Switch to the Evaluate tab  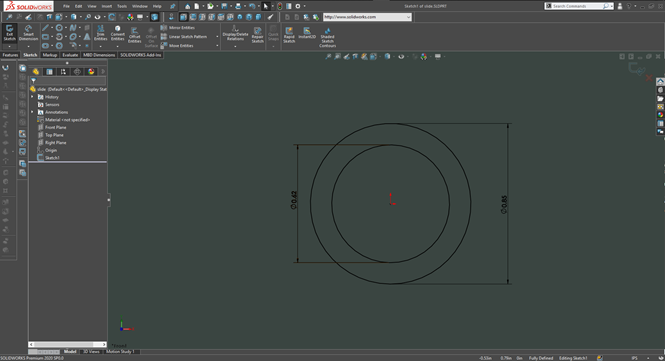tap(70, 55)
